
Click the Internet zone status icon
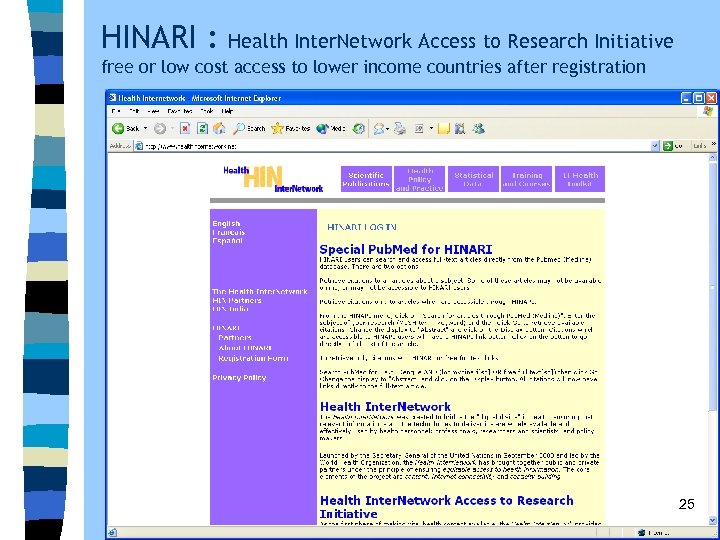641,533
